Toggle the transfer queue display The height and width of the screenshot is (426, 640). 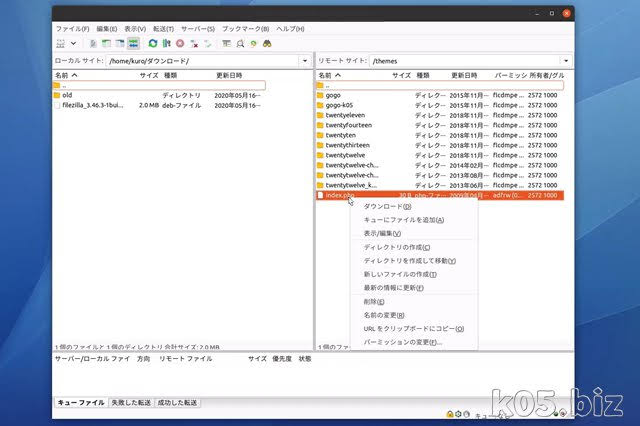tap(133, 43)
